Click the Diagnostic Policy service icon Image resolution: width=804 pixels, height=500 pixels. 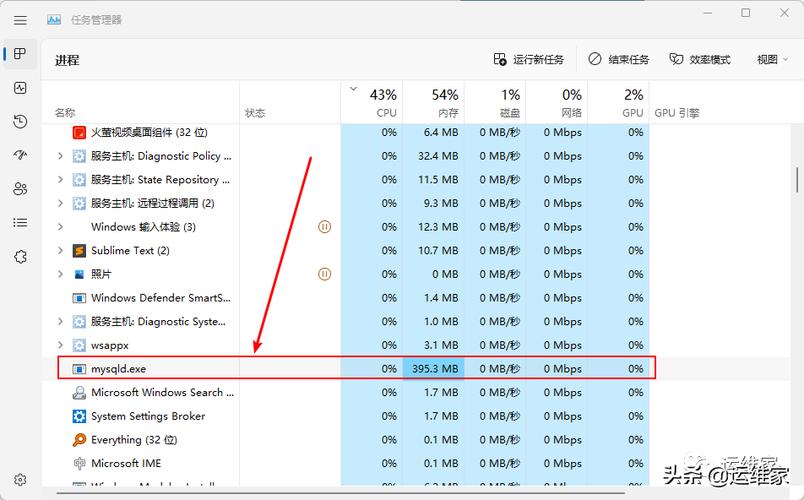click(x=79, y=156)
